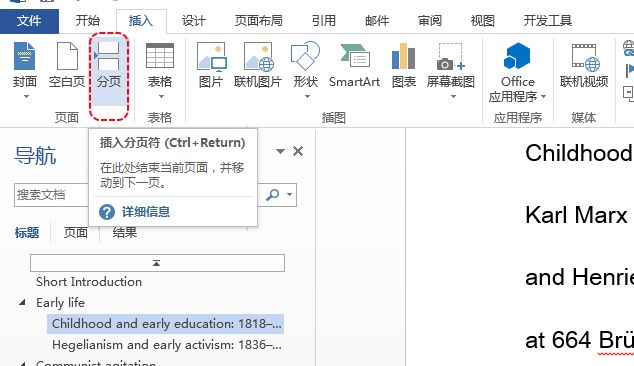Insert a cover page (封面)

(25, 70)
